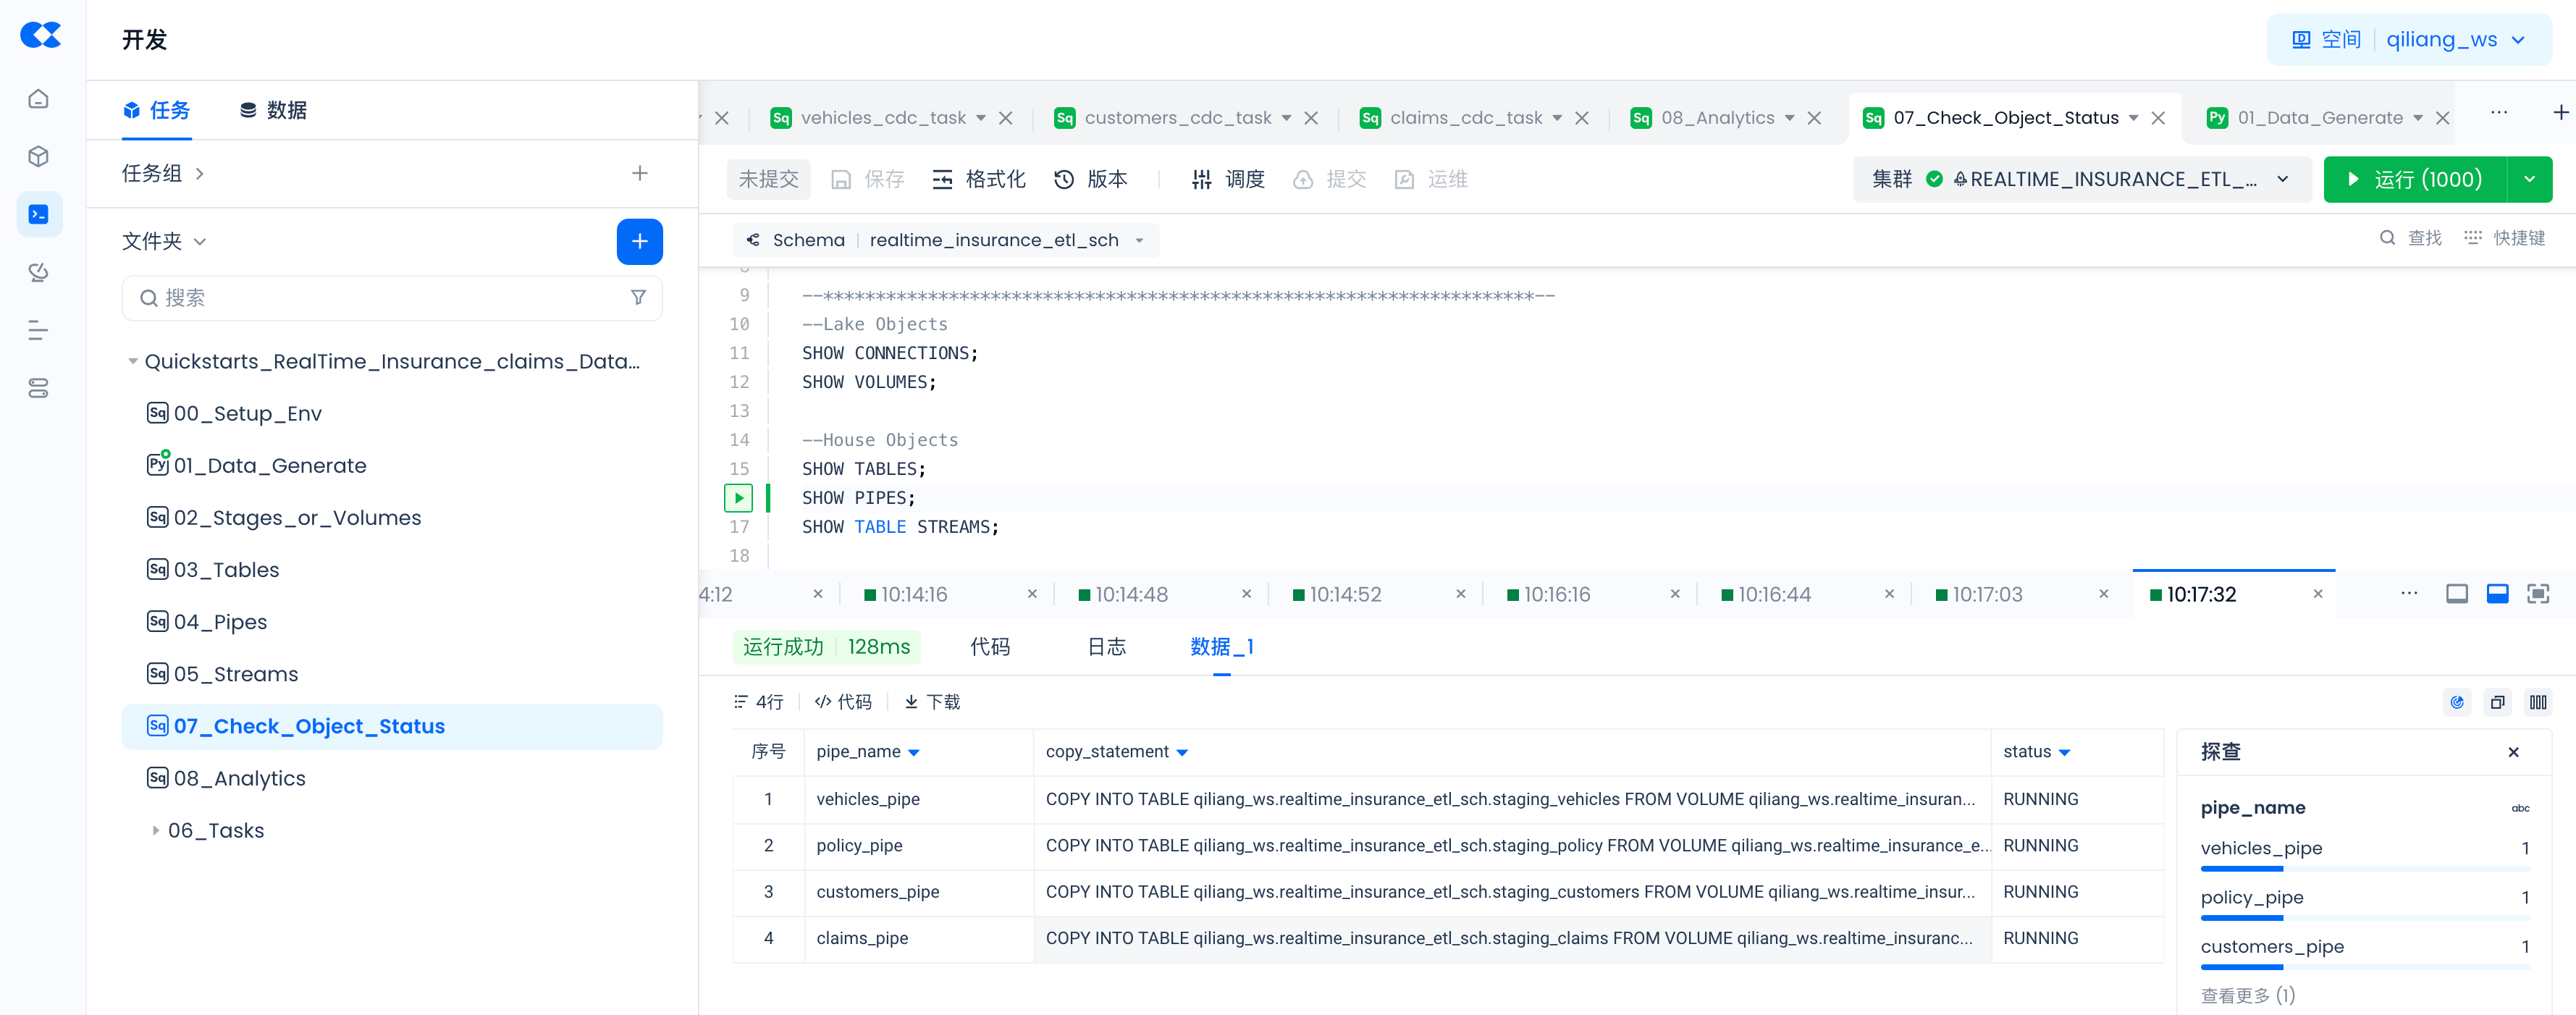This screenshot has width=2576, height=1015.
Task: Open the 日志 log tab
Action: (x=1106, y=647)
